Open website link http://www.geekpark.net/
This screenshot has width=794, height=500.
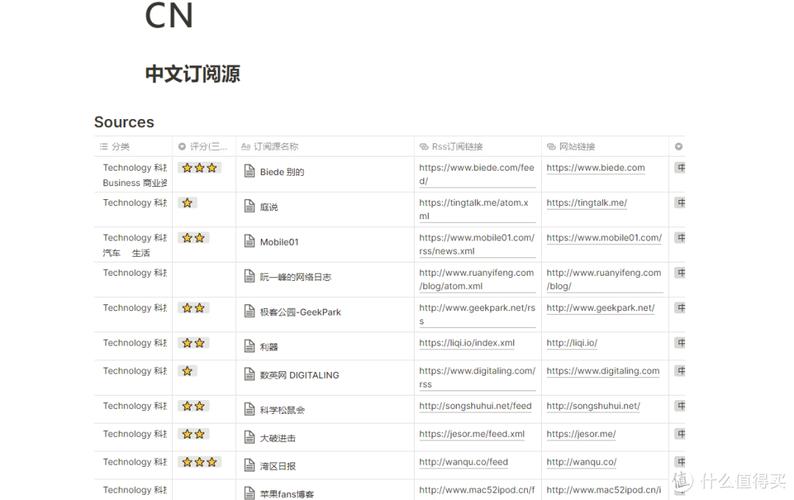click(x=601, y=307)
